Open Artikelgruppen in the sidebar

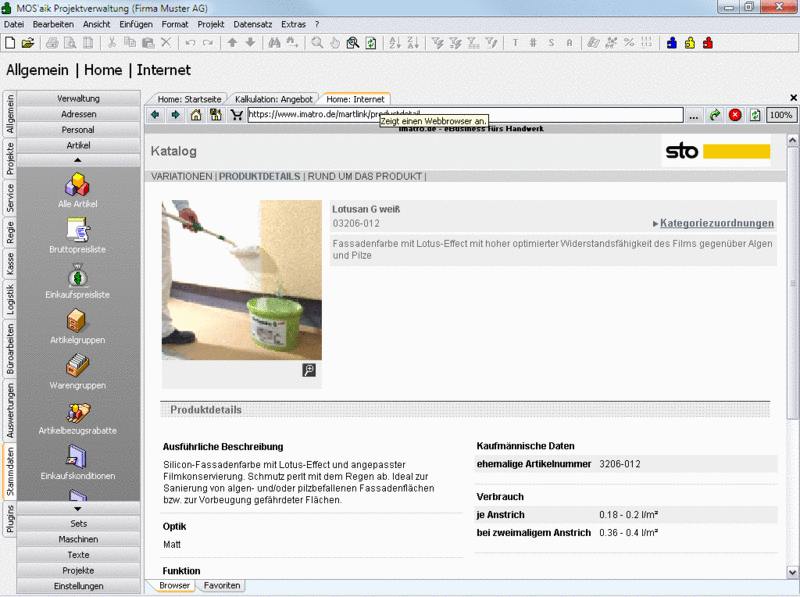tap(78, 327)
